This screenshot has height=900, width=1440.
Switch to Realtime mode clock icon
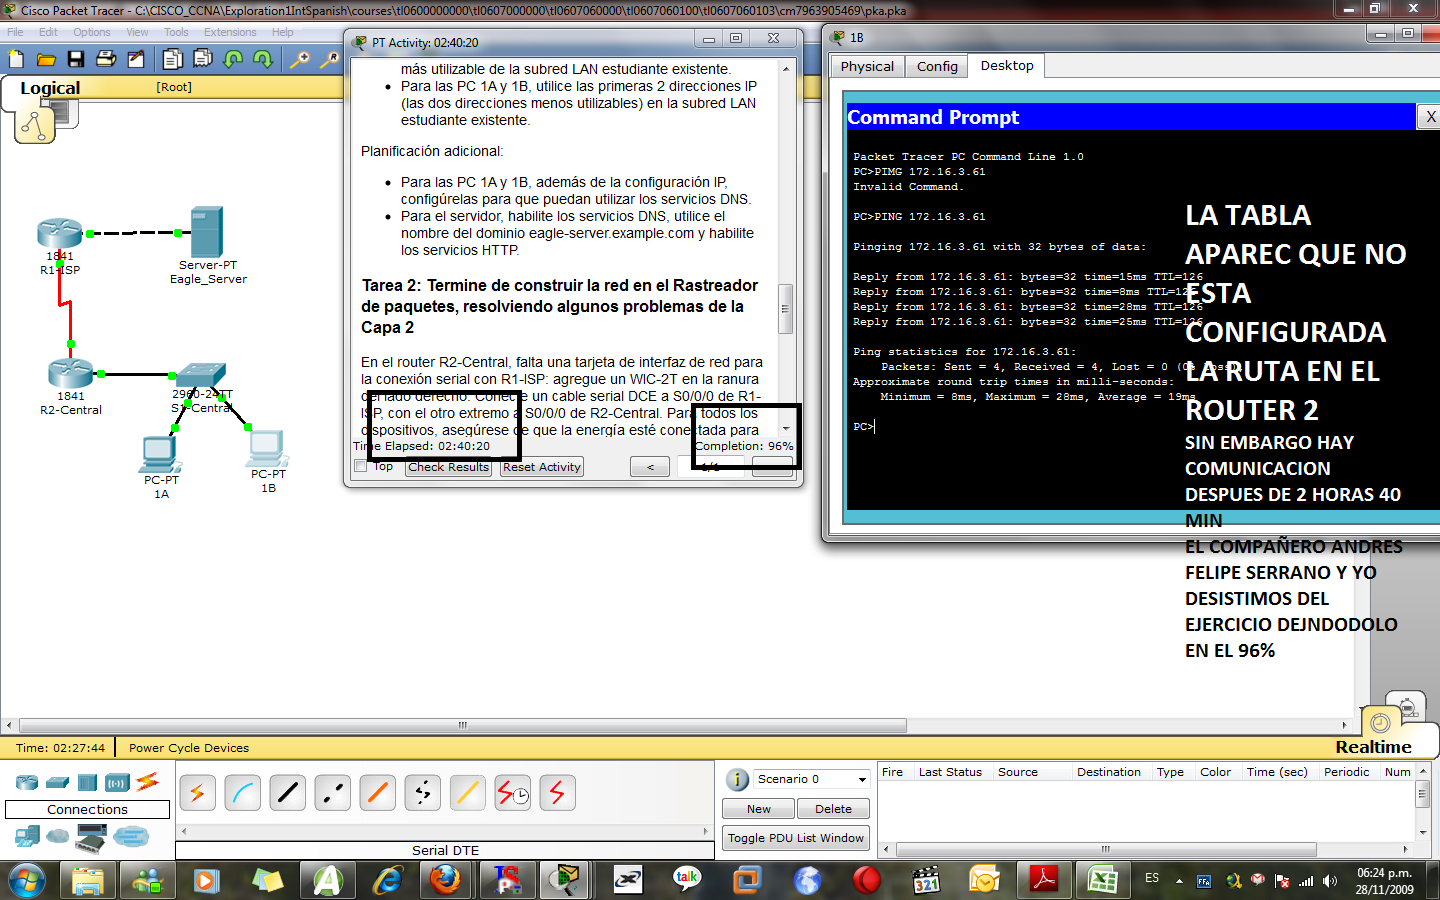1380,723
